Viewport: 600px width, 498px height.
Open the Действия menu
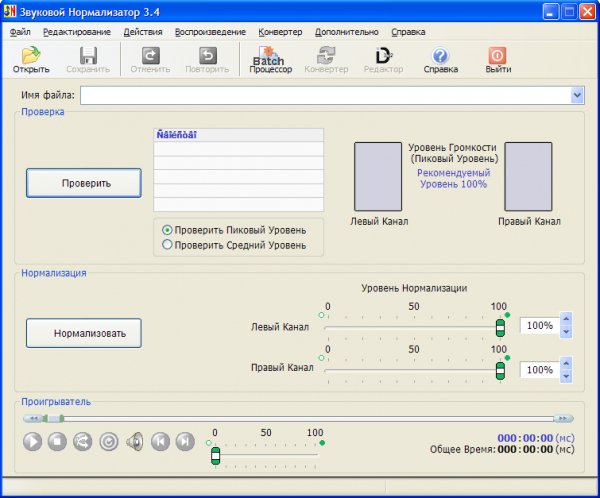143,32
